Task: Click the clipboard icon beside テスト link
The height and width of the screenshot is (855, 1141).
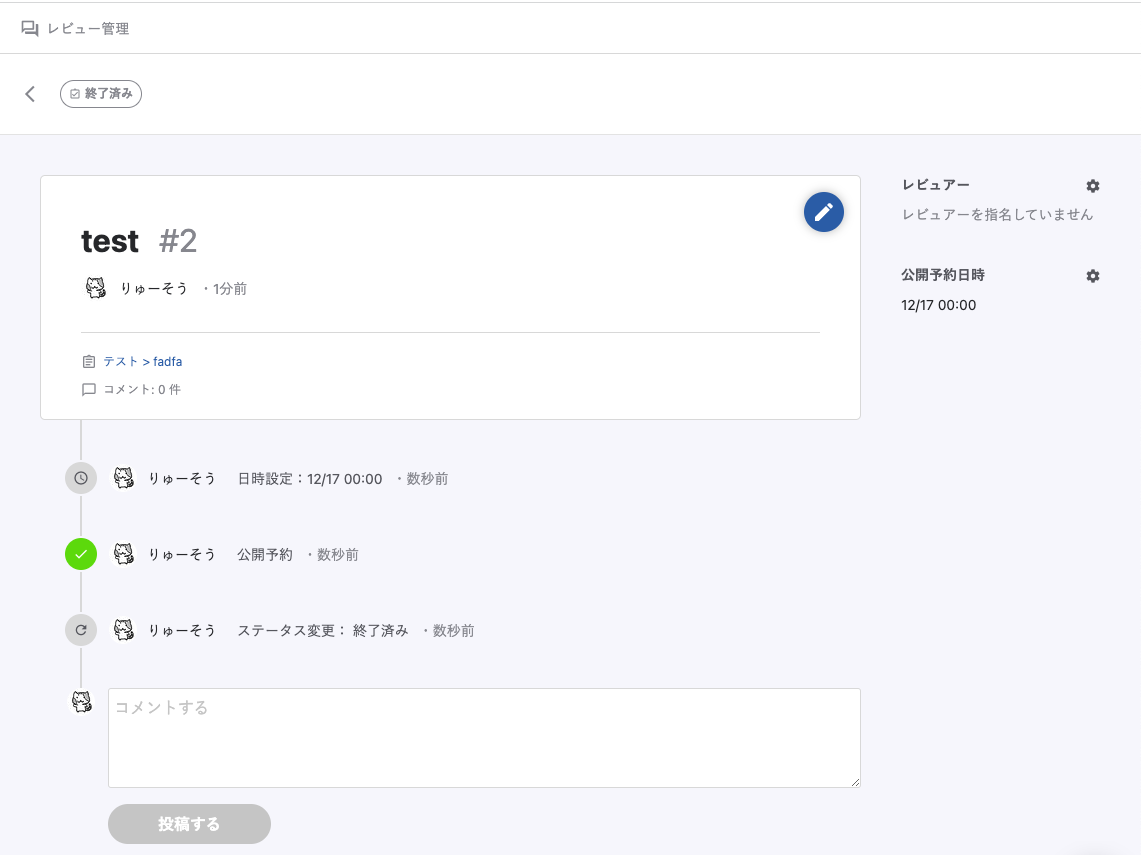Action: tap(89, 362)
